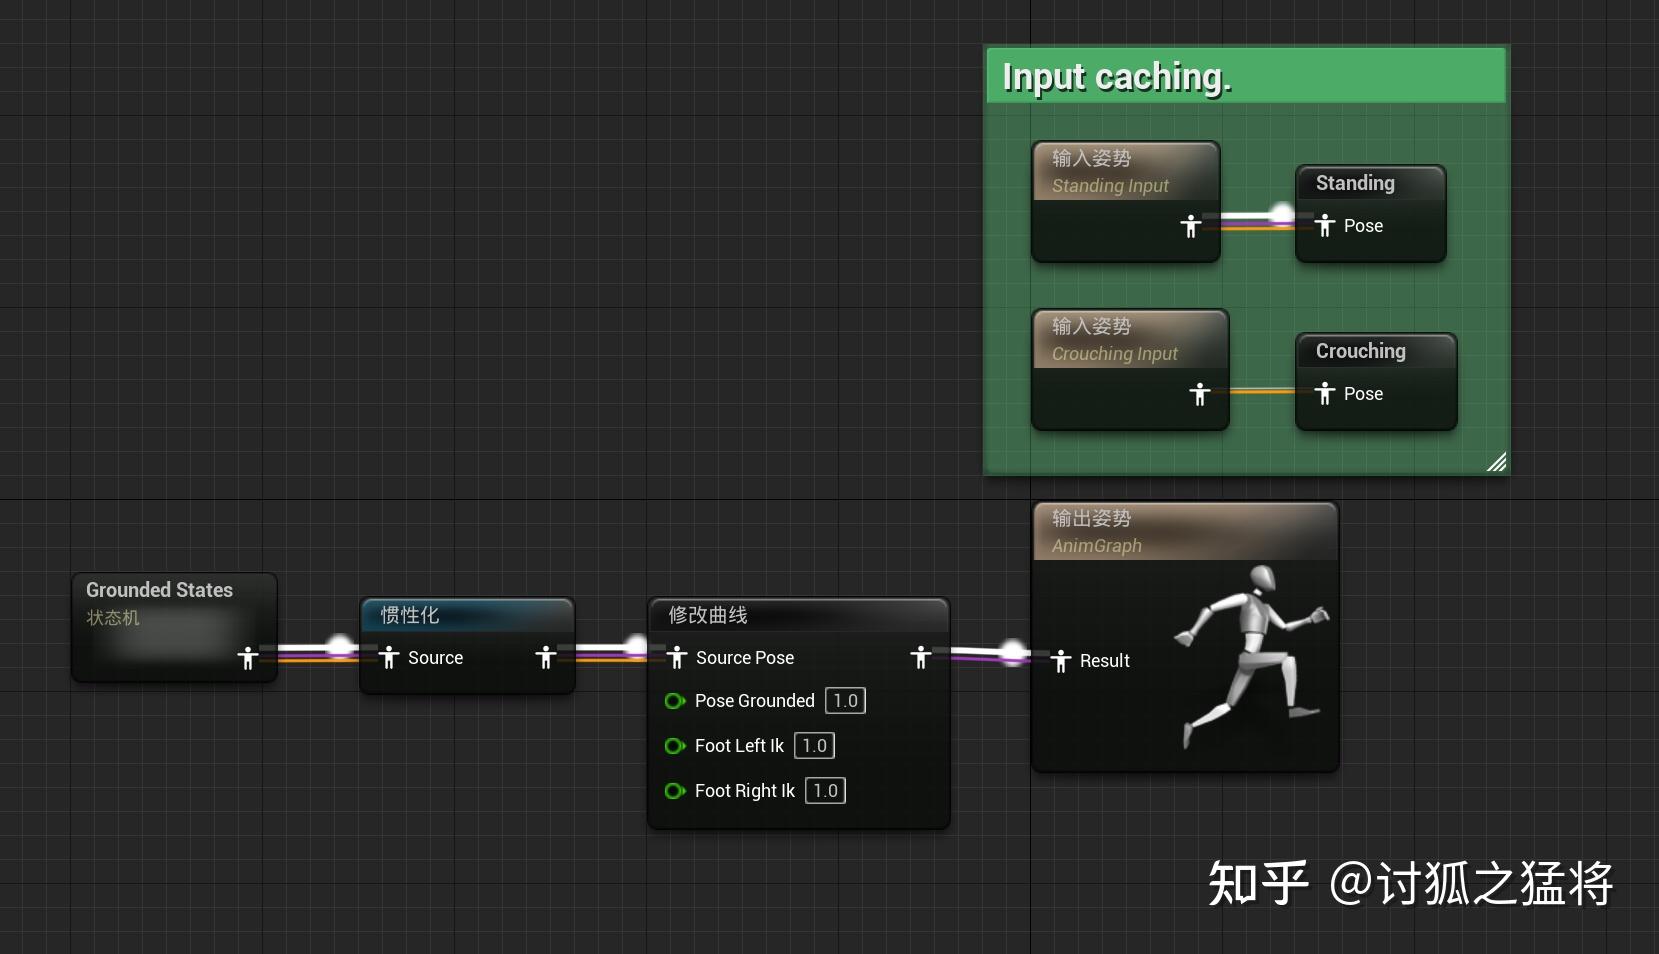Click the running mannequin figure in output node
Image resolution: width=1659 pixels, height=954 pixels.
pyautogui.click(x=1250, y=655)
